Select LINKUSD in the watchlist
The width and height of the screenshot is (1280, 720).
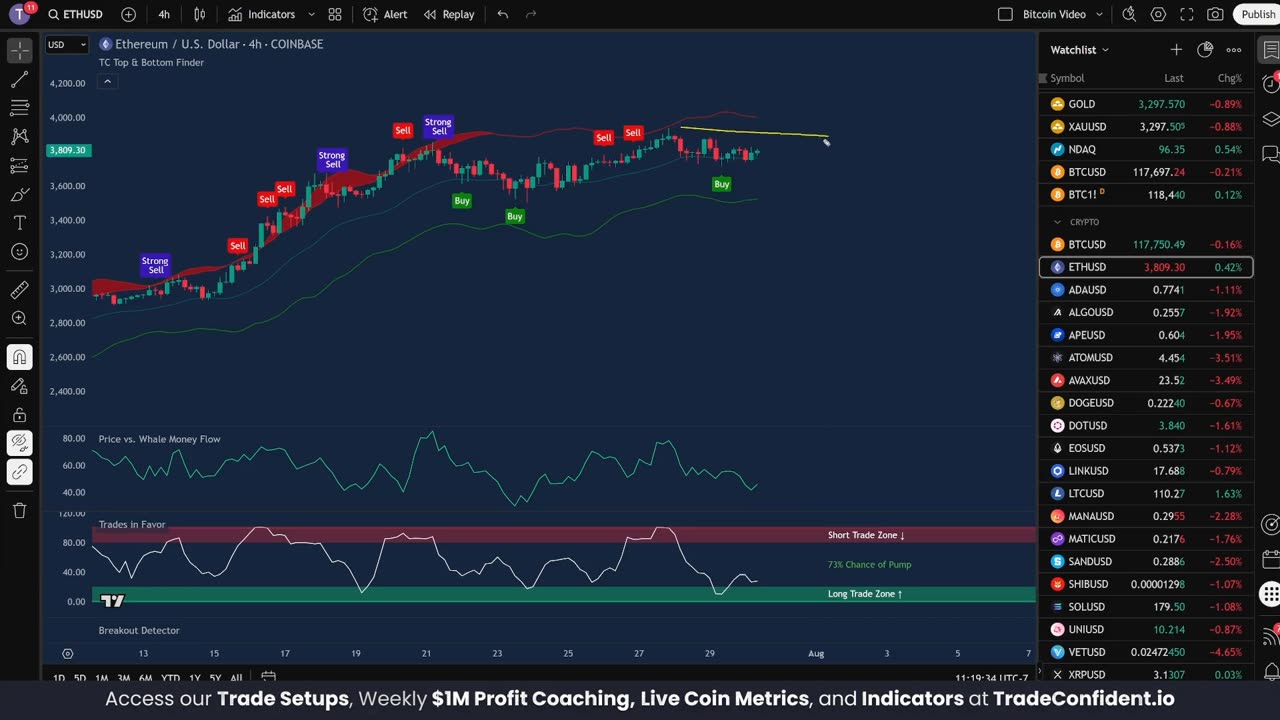[x=1146, y=471]
